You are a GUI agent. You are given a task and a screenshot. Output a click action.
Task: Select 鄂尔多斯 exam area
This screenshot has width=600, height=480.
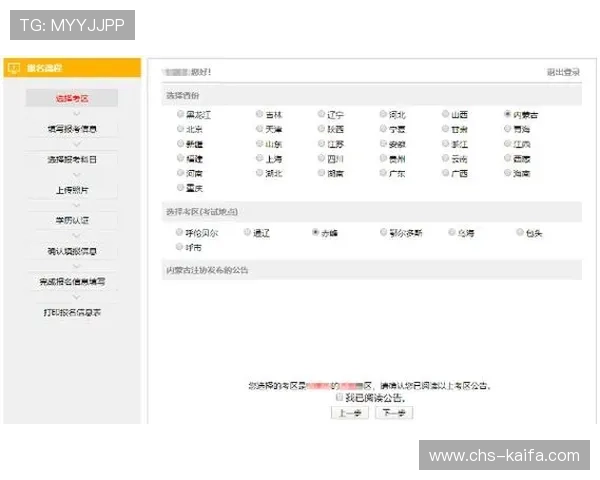pyautogui.click(x=383, y=232)
